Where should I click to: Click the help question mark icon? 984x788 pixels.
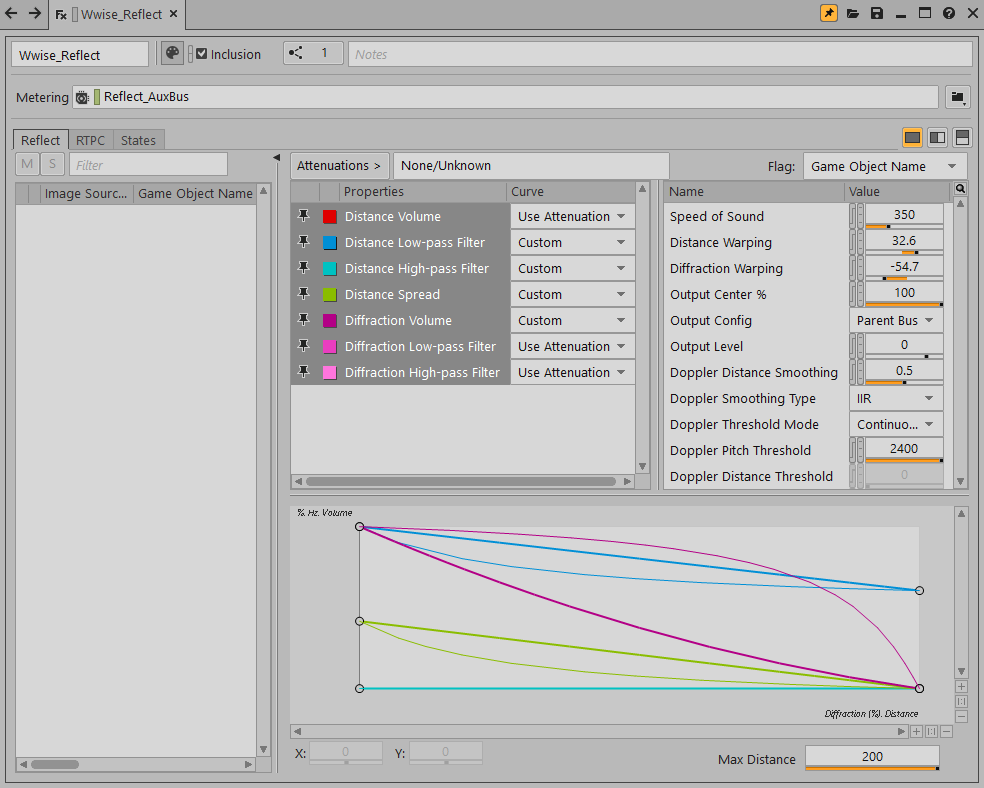(948, 14)
